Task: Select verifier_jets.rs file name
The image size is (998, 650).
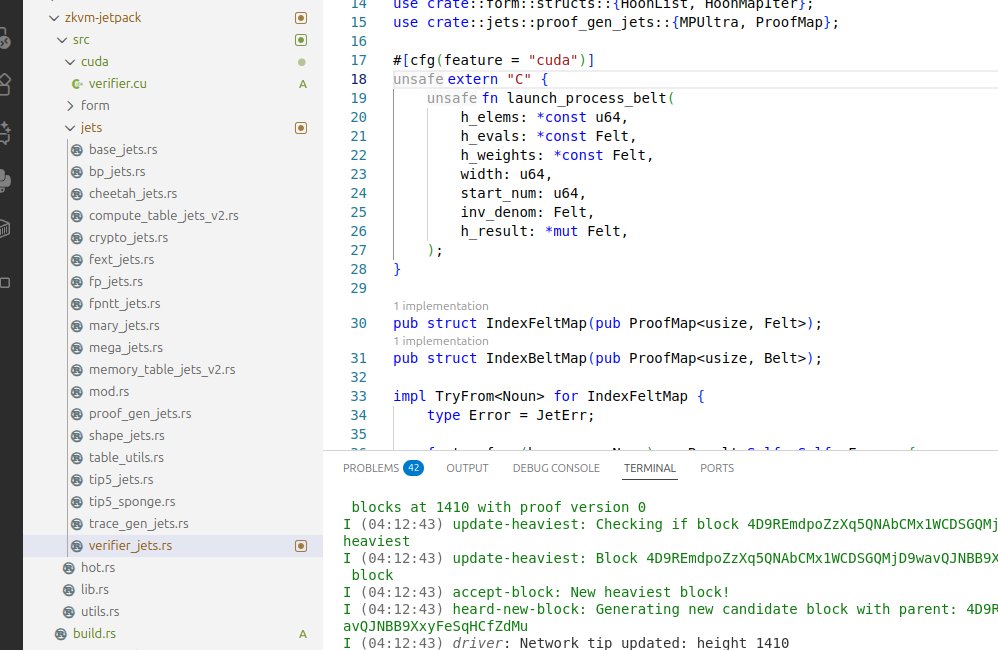Action: [x=130, y=546]
